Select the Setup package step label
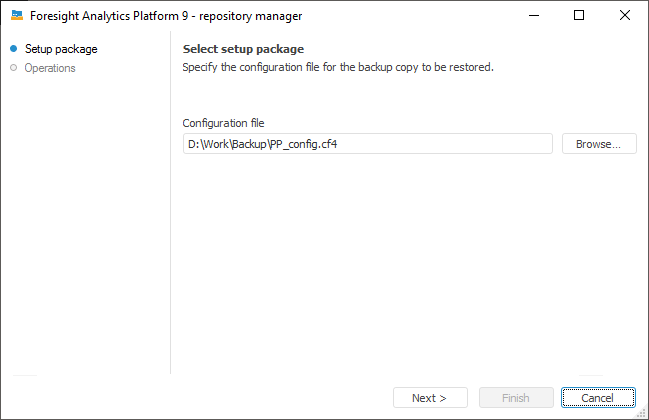Screen dimensions: 649x420 point(61,49)
